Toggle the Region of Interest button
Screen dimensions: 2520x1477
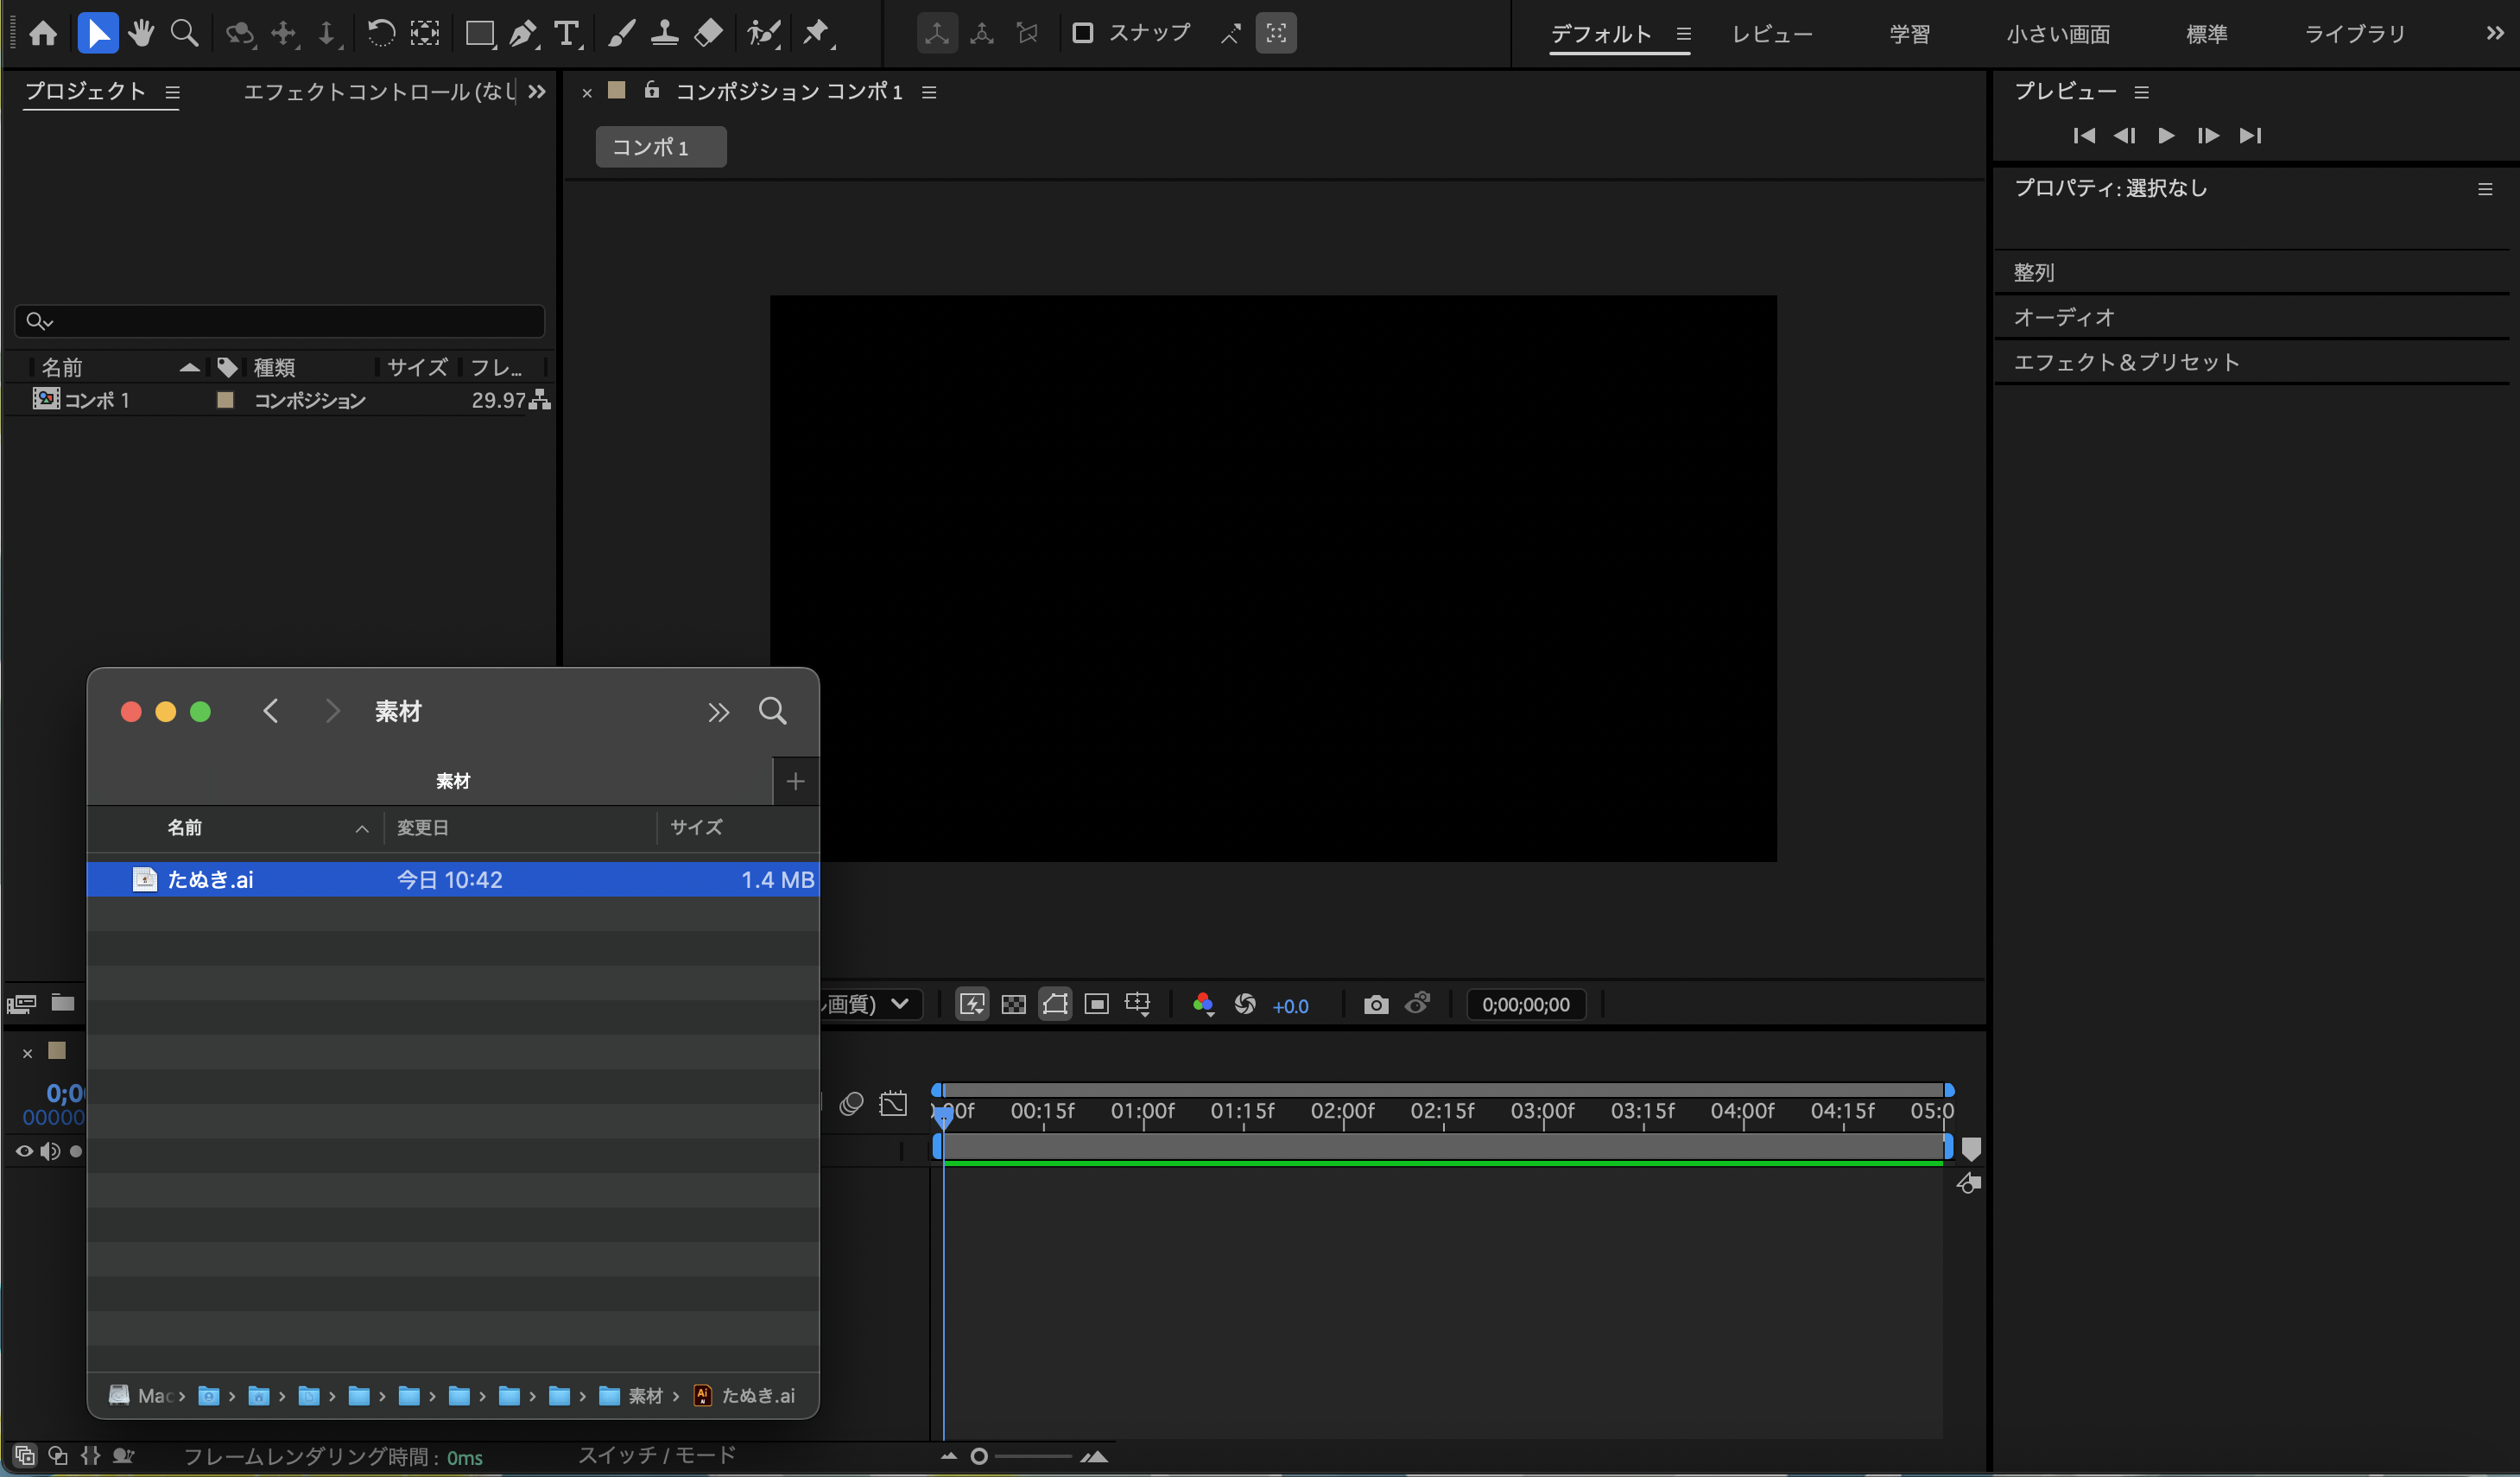point(1097,1004)
